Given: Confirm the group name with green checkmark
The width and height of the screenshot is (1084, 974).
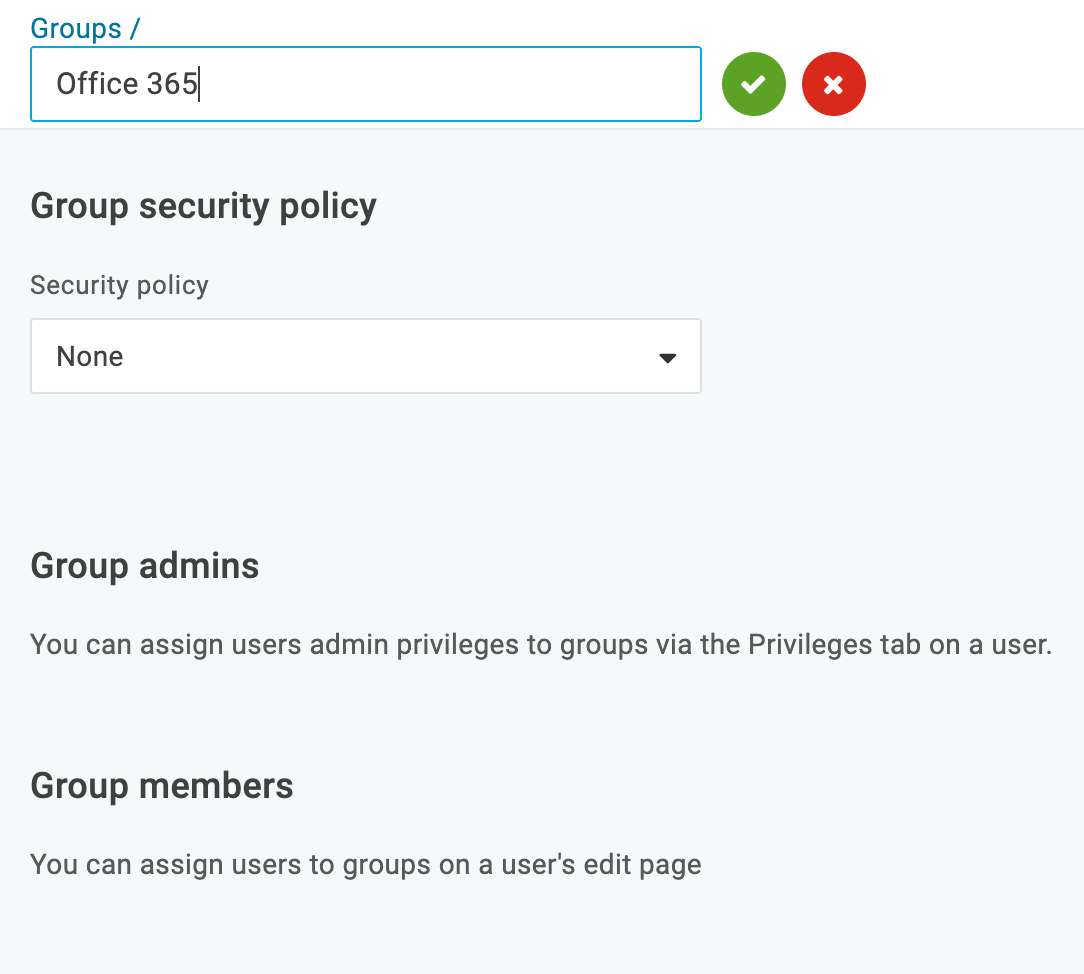Looking at the screenshot, I should click(754, 84).
